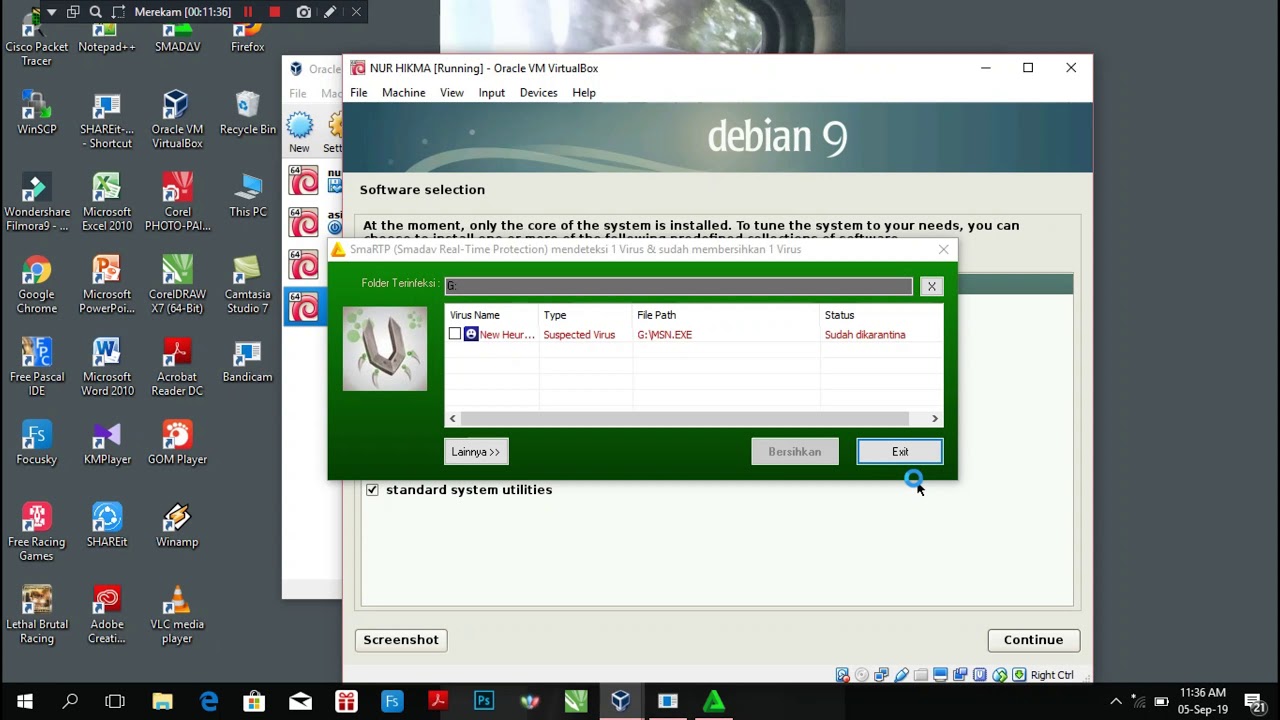Select WinSCP desktop shortcut
1280x720 pixels.
37,113
